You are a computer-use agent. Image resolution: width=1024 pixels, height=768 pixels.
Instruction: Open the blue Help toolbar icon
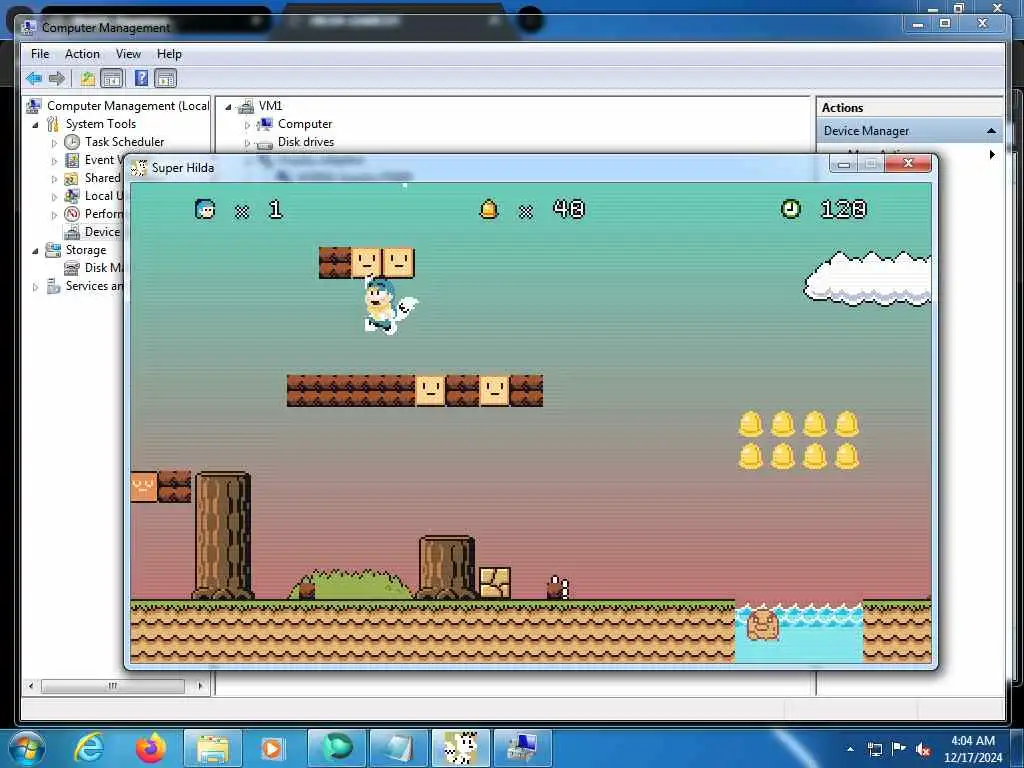pyautogui.click(x=141, y=79)
